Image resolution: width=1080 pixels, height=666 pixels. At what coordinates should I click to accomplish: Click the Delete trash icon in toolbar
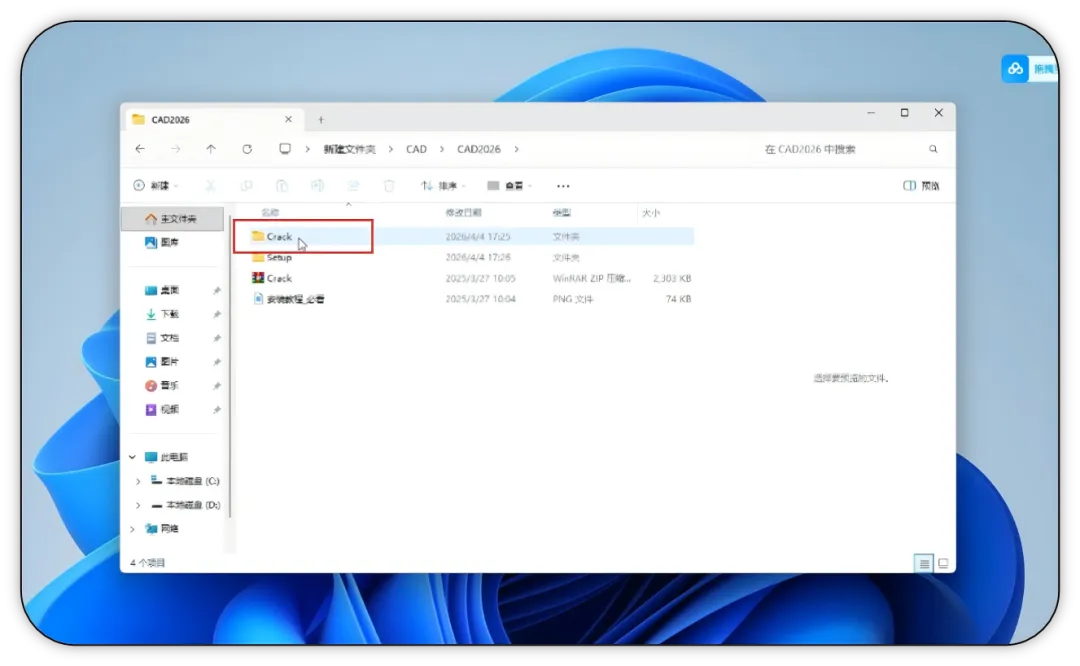(389, 186)
